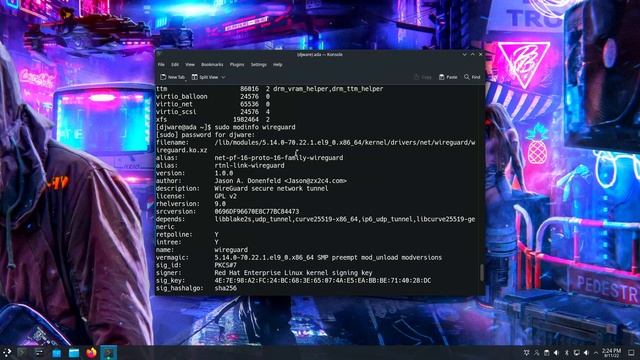Open the clipboard tray icon
640x360 pixels.
click(x=547, y=353)
